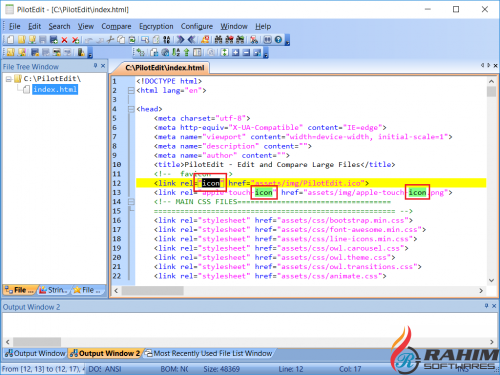Viewport: 500px width, 375px height.
Task: Open the Configure menu
Action: [x=197, y=26]
